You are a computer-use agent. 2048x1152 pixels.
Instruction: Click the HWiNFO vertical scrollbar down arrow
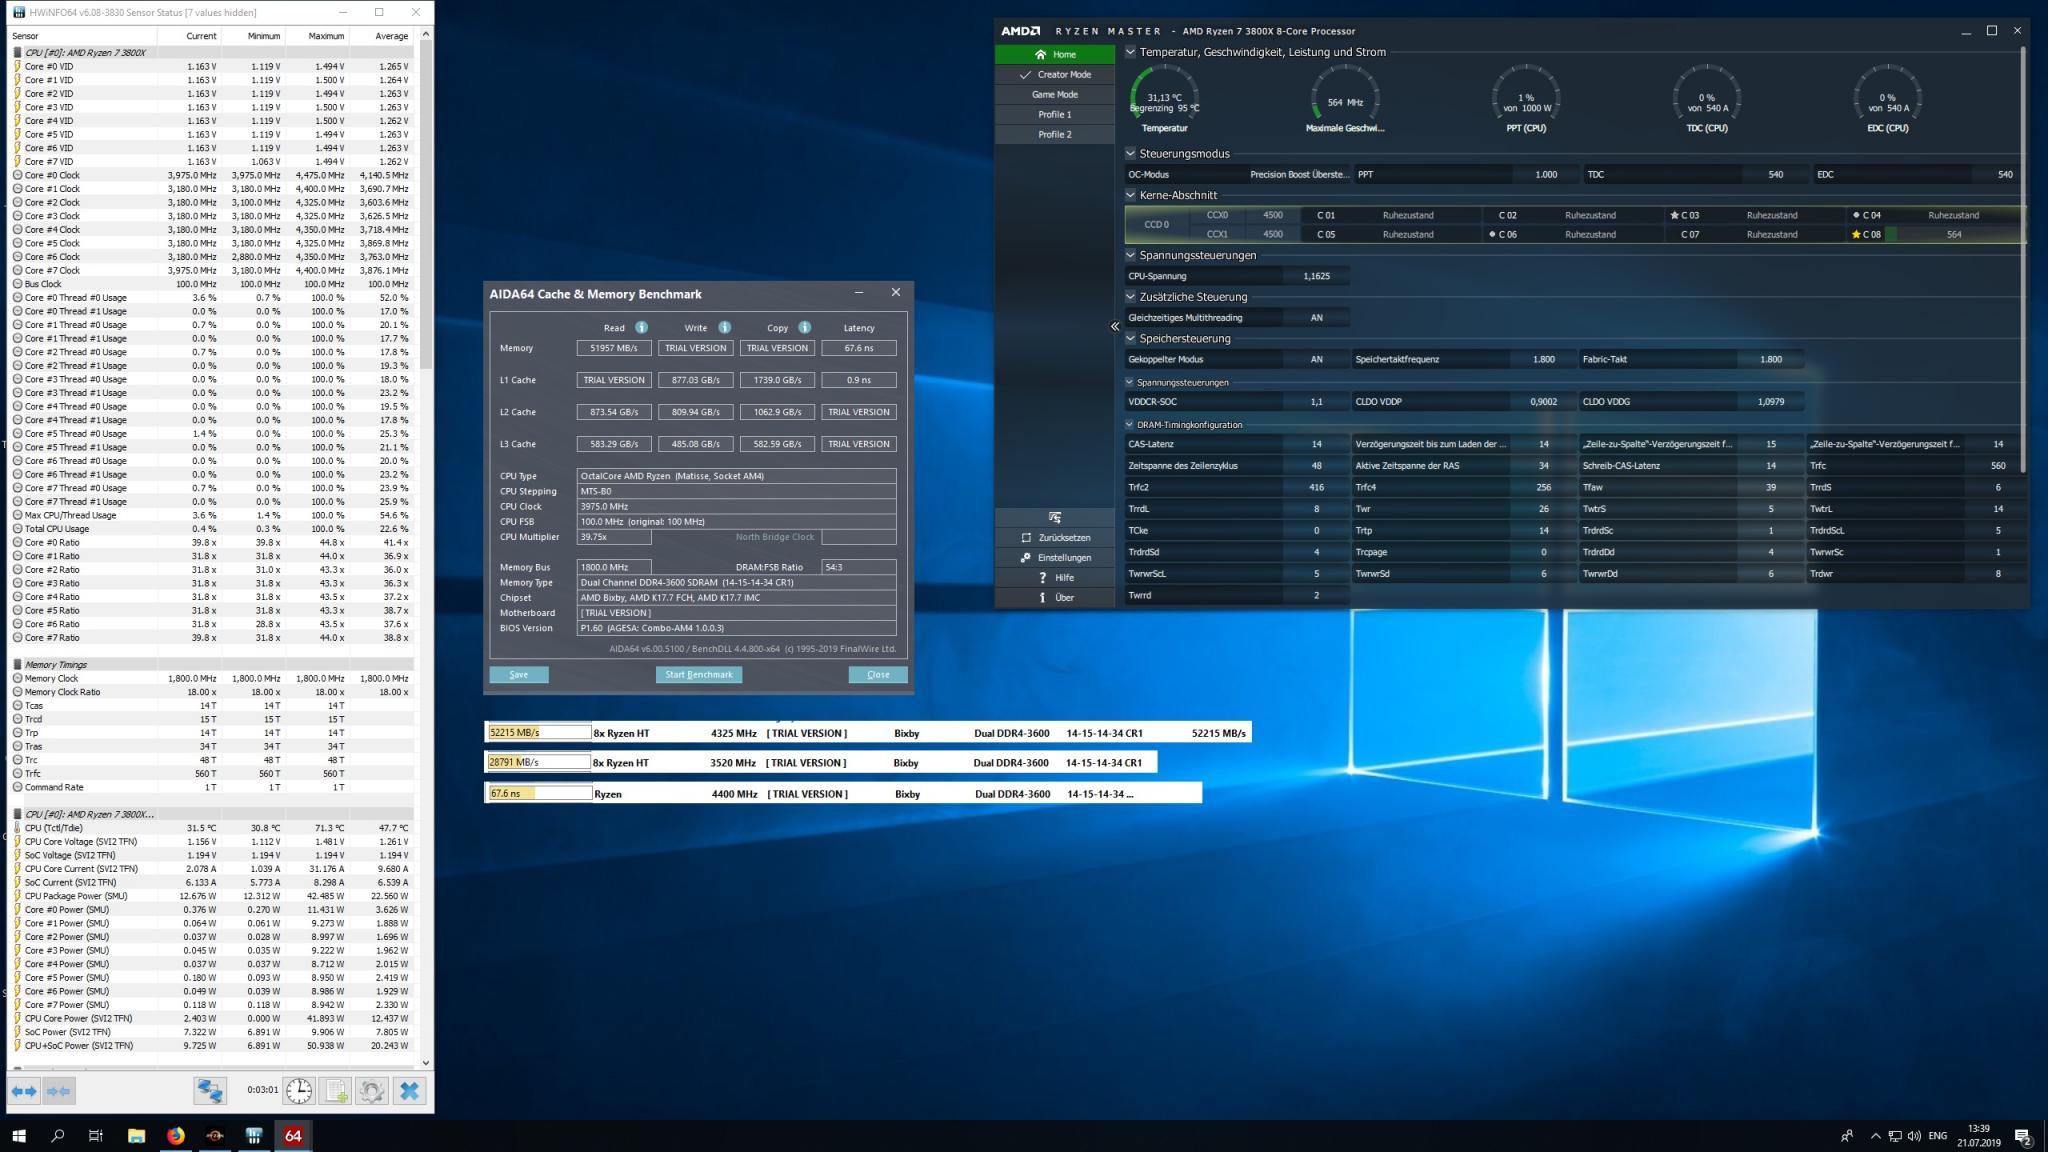pos(426,1063)
